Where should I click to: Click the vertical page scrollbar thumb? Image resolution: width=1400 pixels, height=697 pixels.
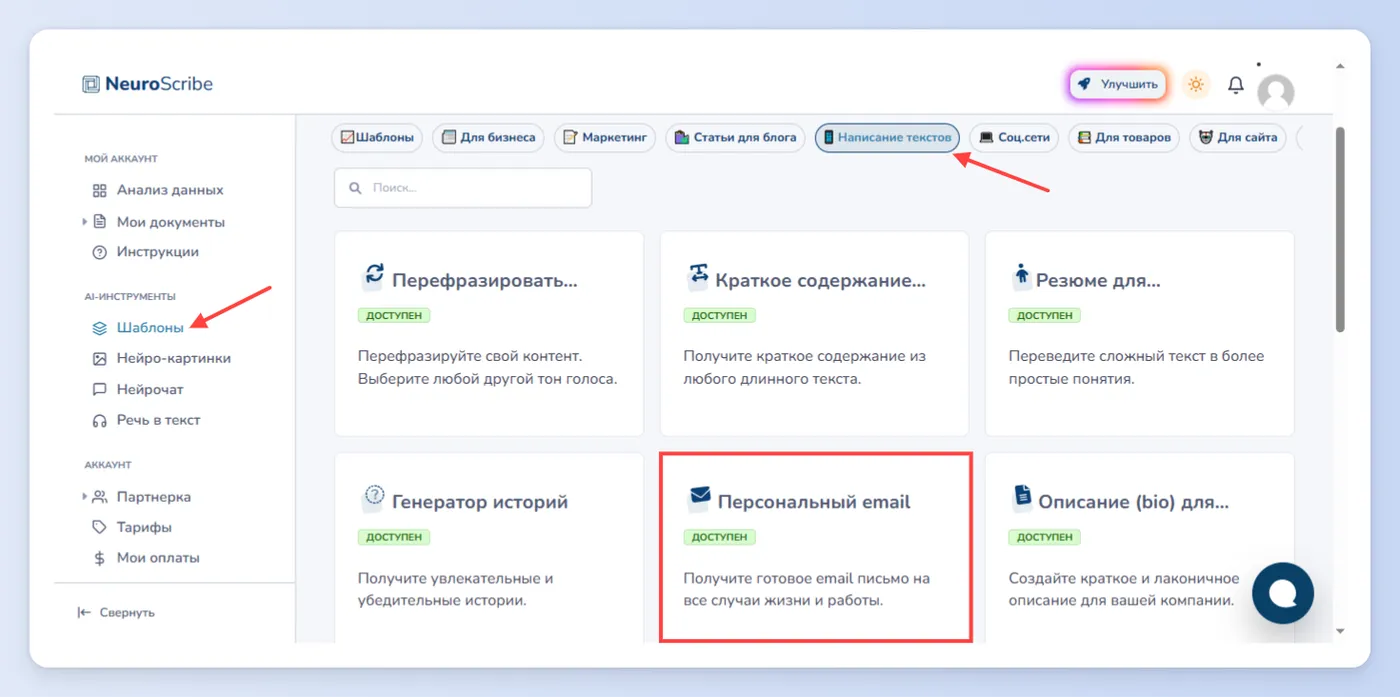pyautogui.click(x=1340, y=228)
